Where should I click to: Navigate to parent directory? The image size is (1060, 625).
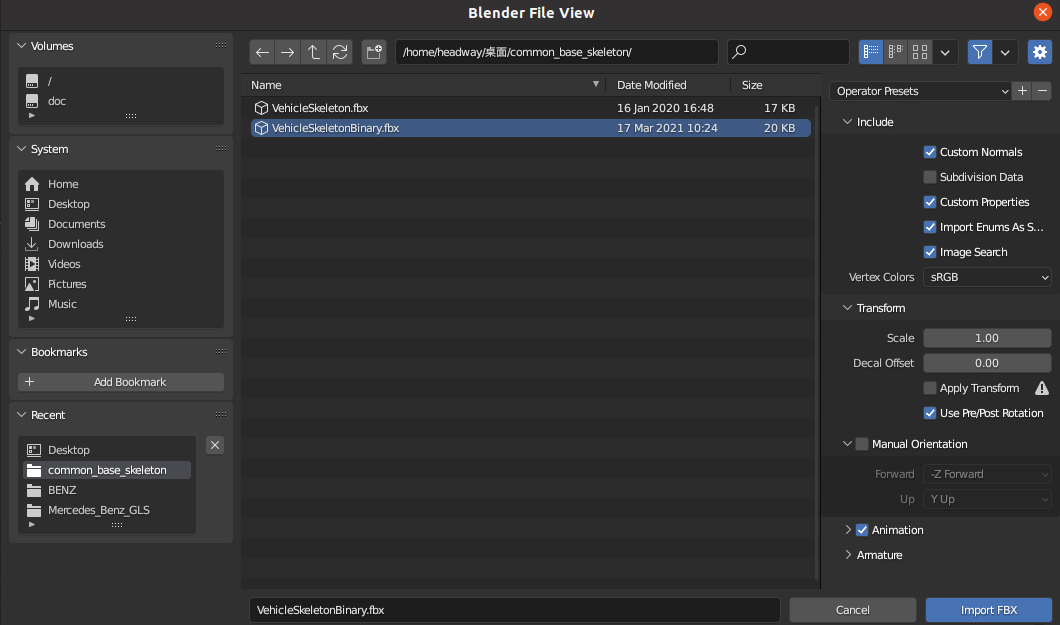tap(314, 52)
